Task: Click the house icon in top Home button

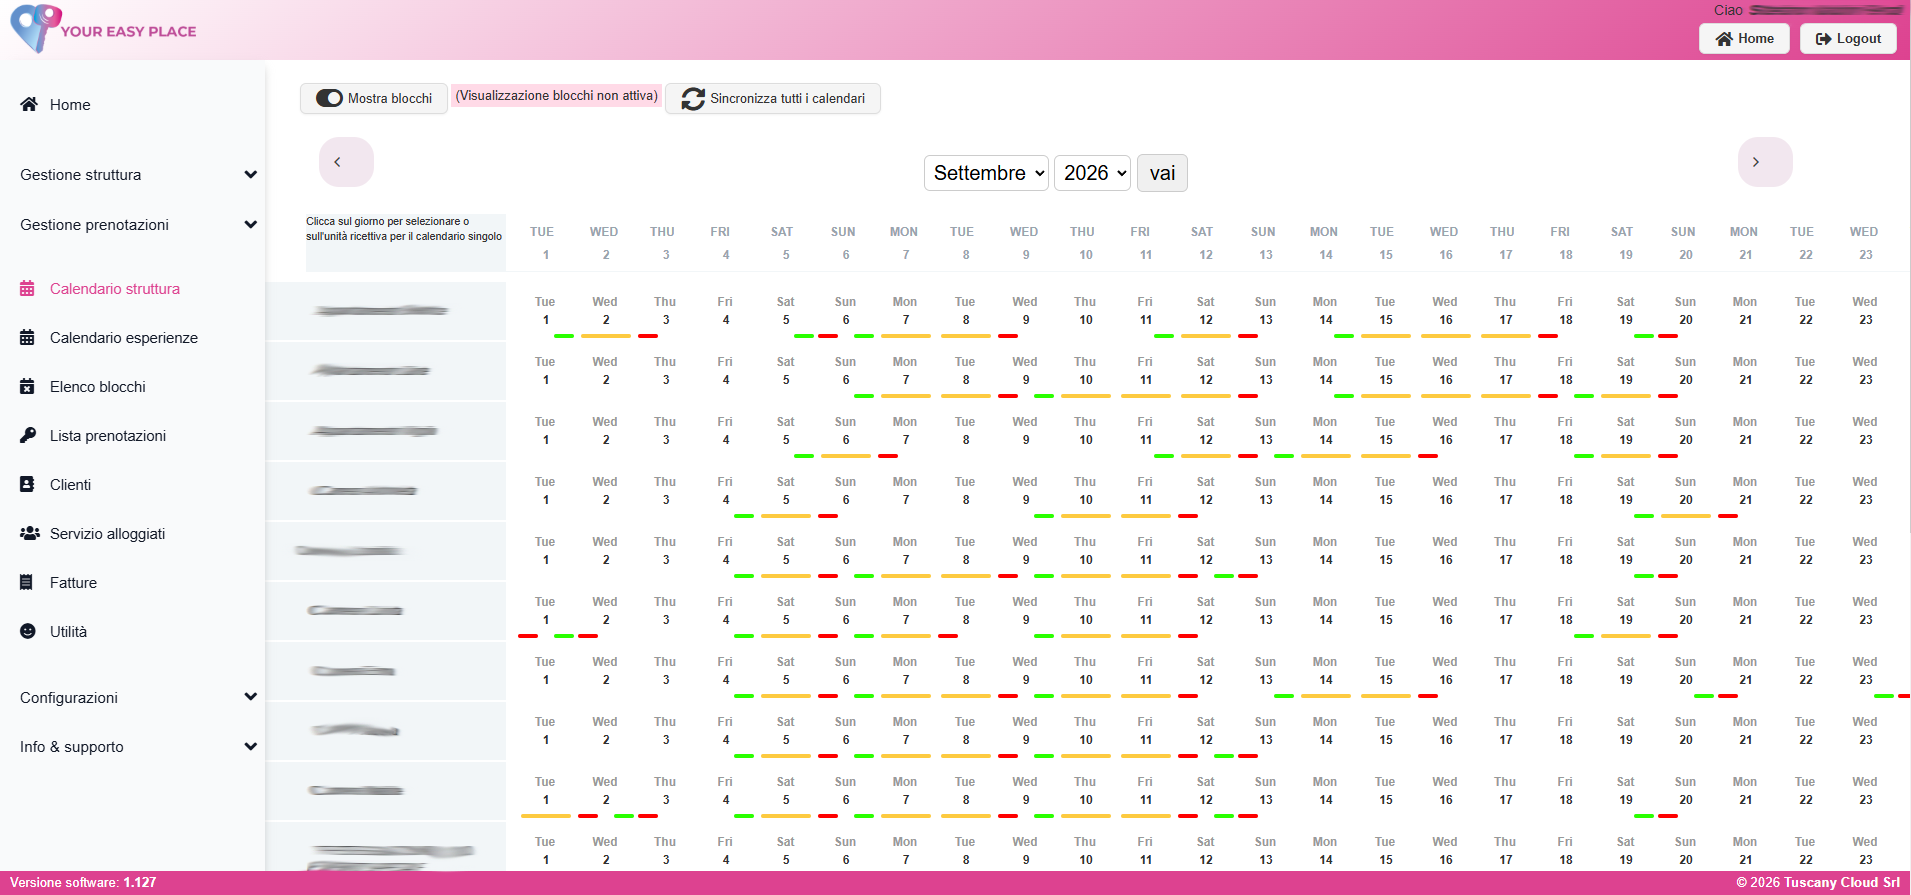Action: click(1724, 39)
